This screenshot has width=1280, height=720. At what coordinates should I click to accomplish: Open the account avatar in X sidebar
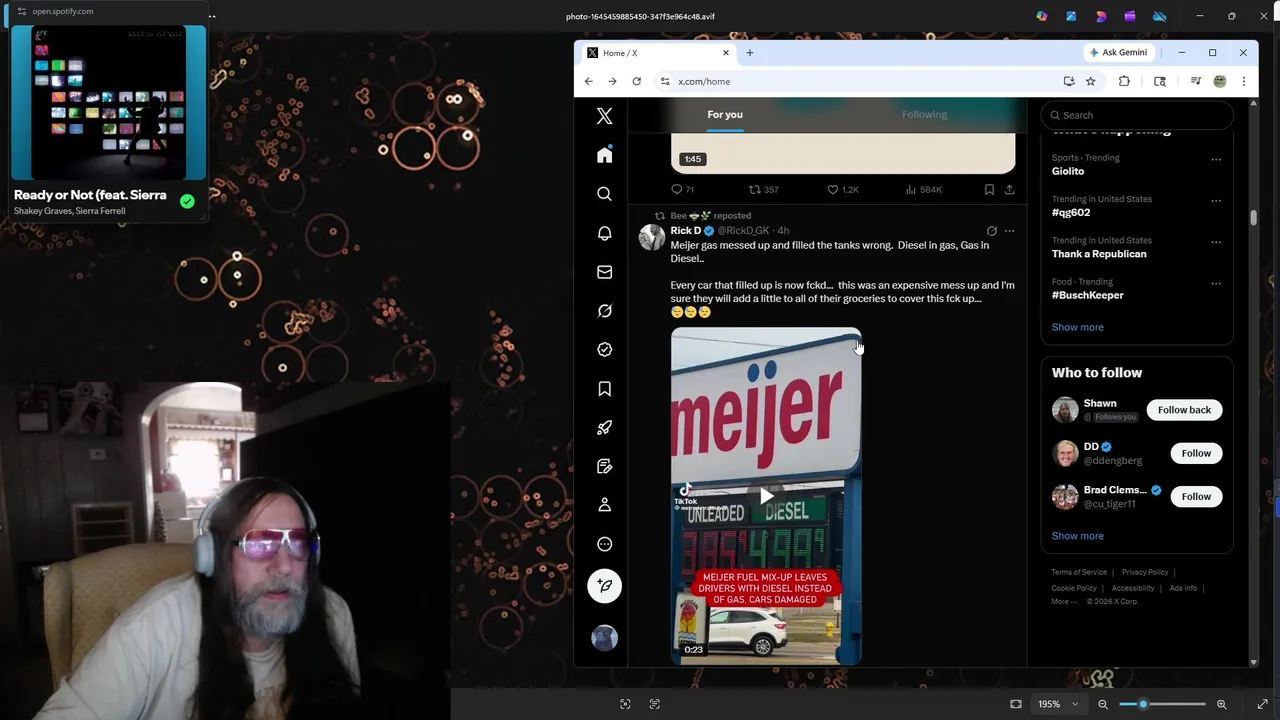pyautogui.click(x=604, y=638)
